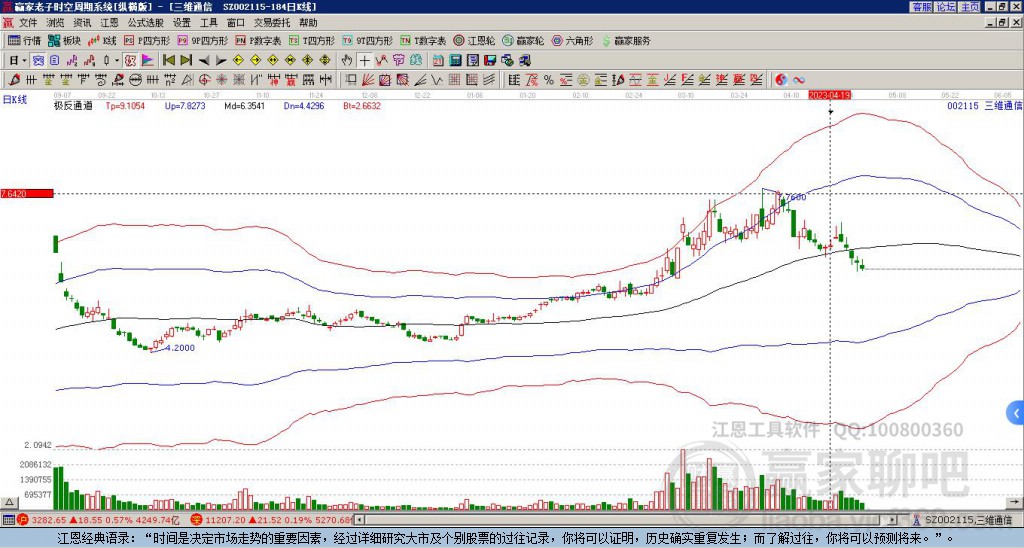Viewport: 1024px width, 548px height.
Task: Open the 公式选股 menu
Action: click(x=145, y=22)
